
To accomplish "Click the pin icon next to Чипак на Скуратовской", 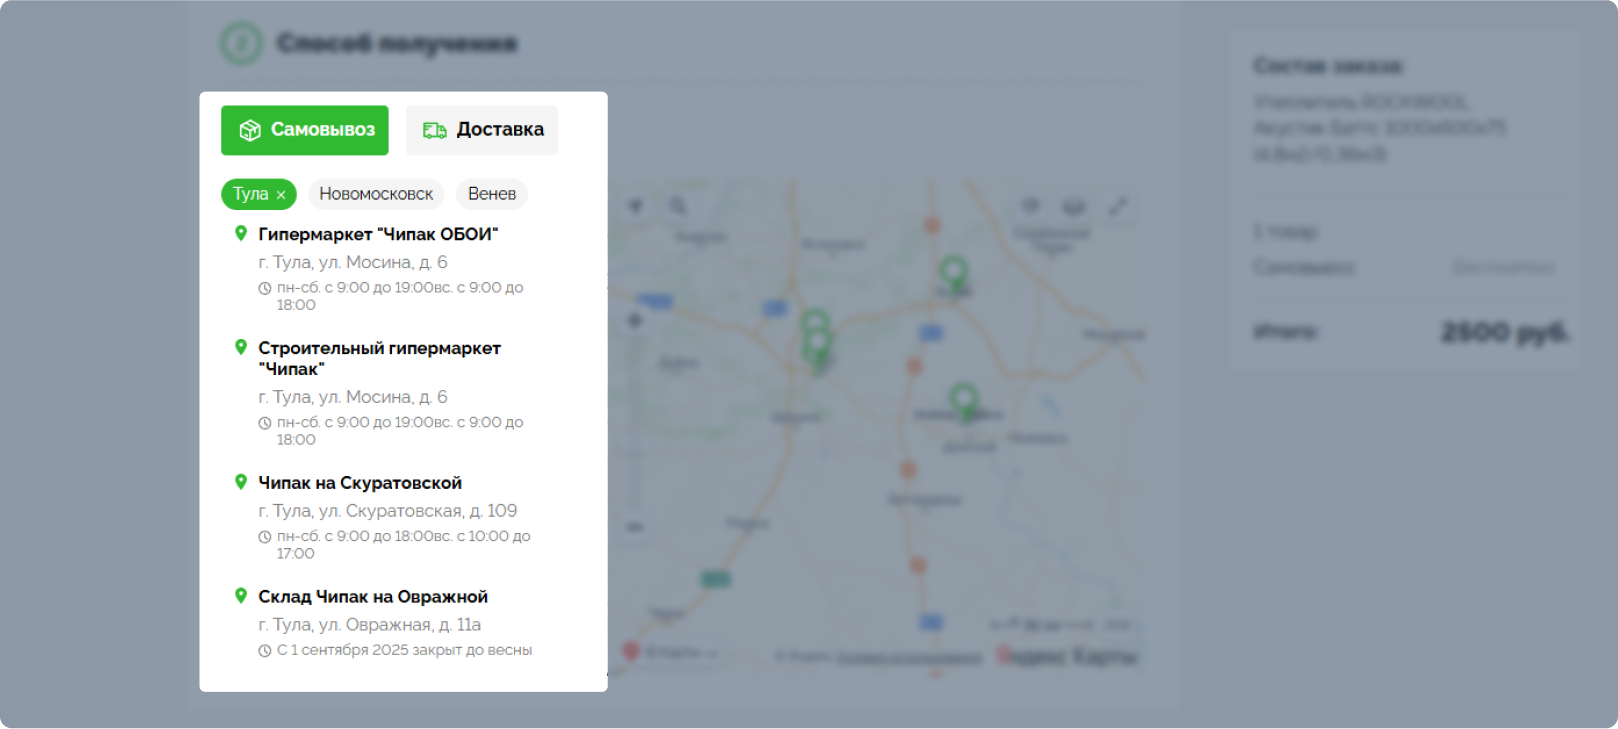I will tap(241, 482).
